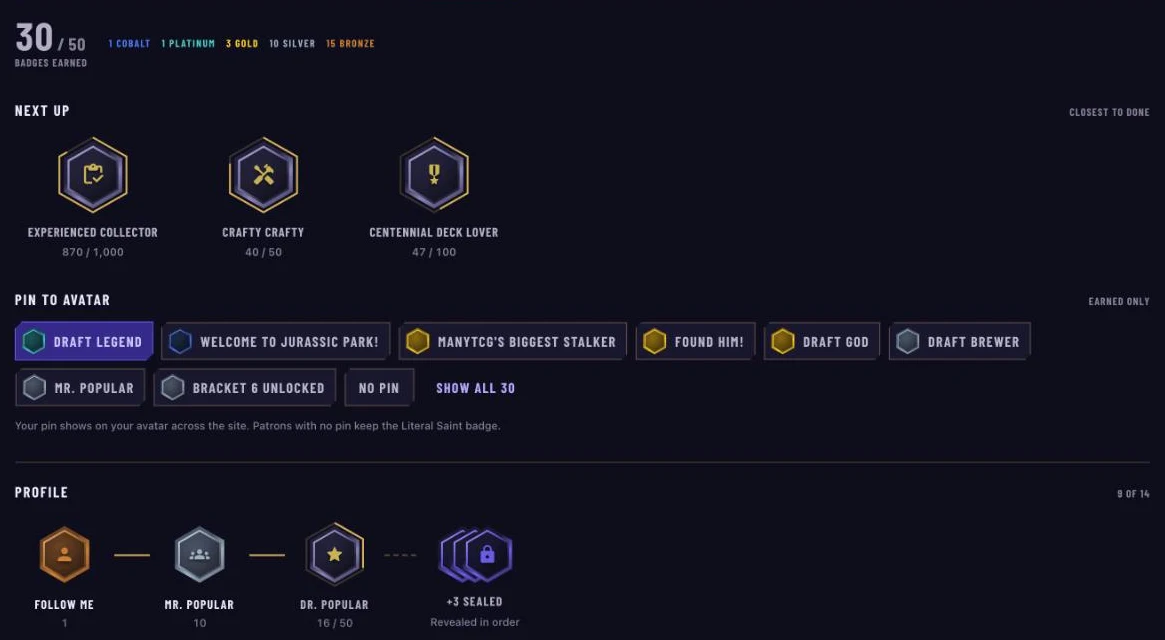
Task: Filter by 1 Cobalt badges
Action: click(x=129, y=44)
